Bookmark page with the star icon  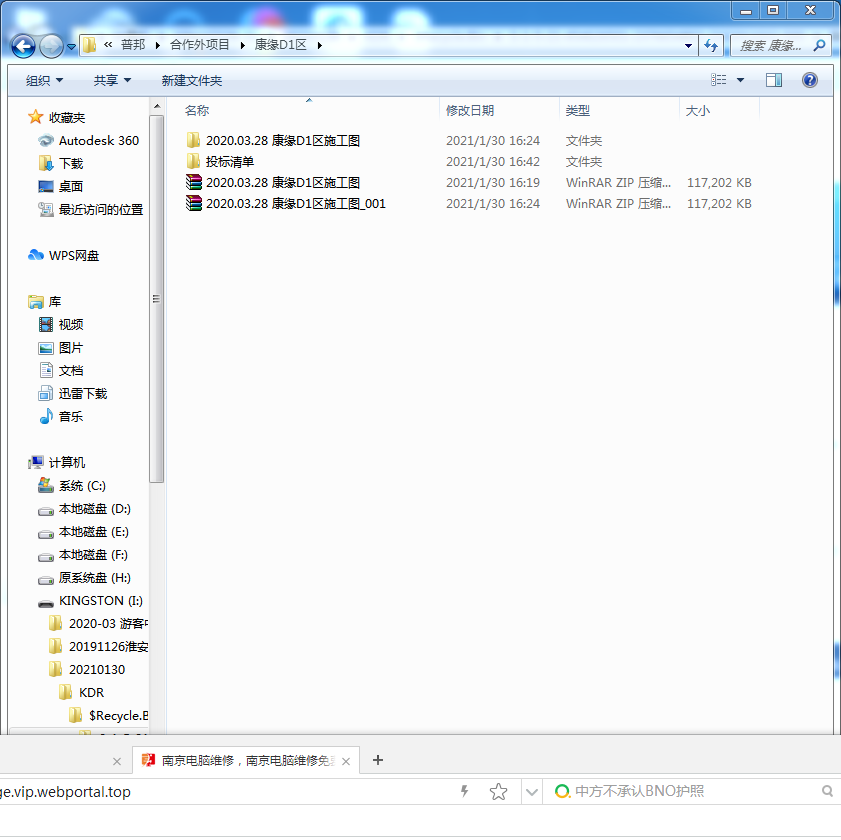[498, 792]
